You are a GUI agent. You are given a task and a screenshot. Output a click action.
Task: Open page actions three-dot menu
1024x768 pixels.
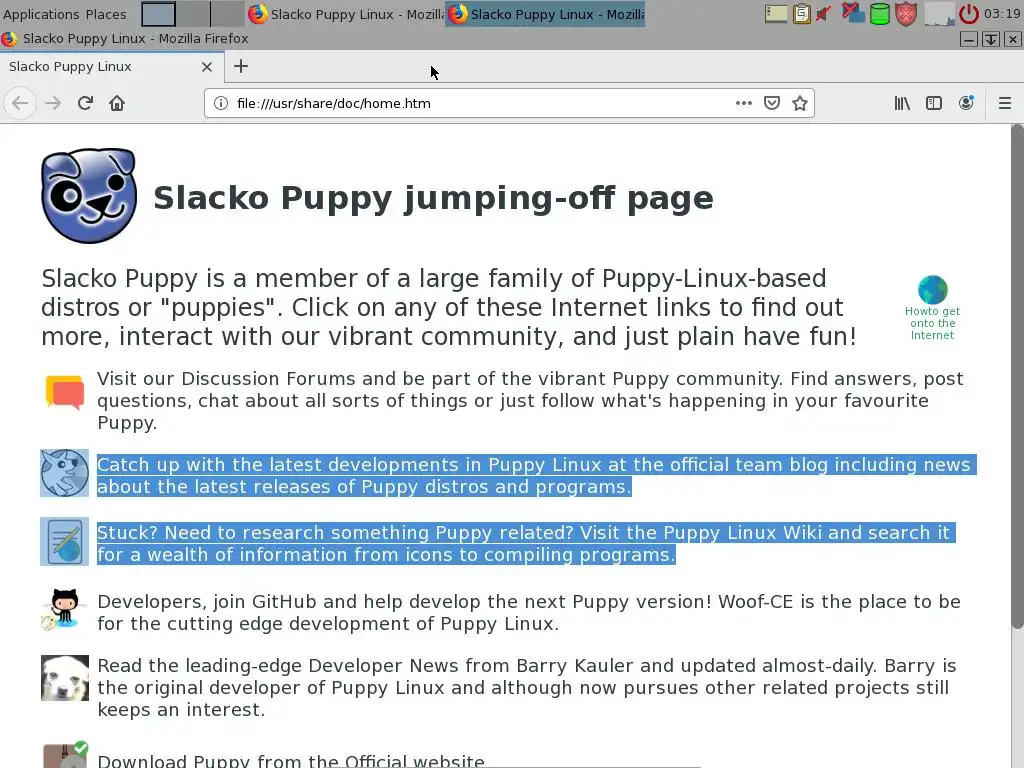[x=743, y=103]
